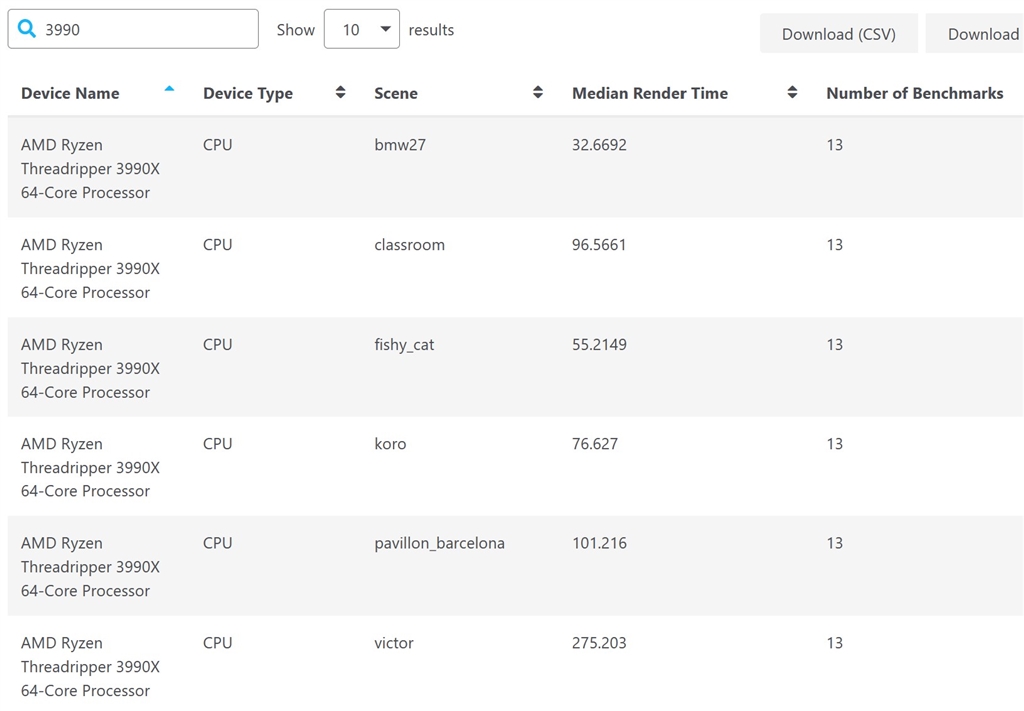Sort by Device Name column header

point(70,93)
